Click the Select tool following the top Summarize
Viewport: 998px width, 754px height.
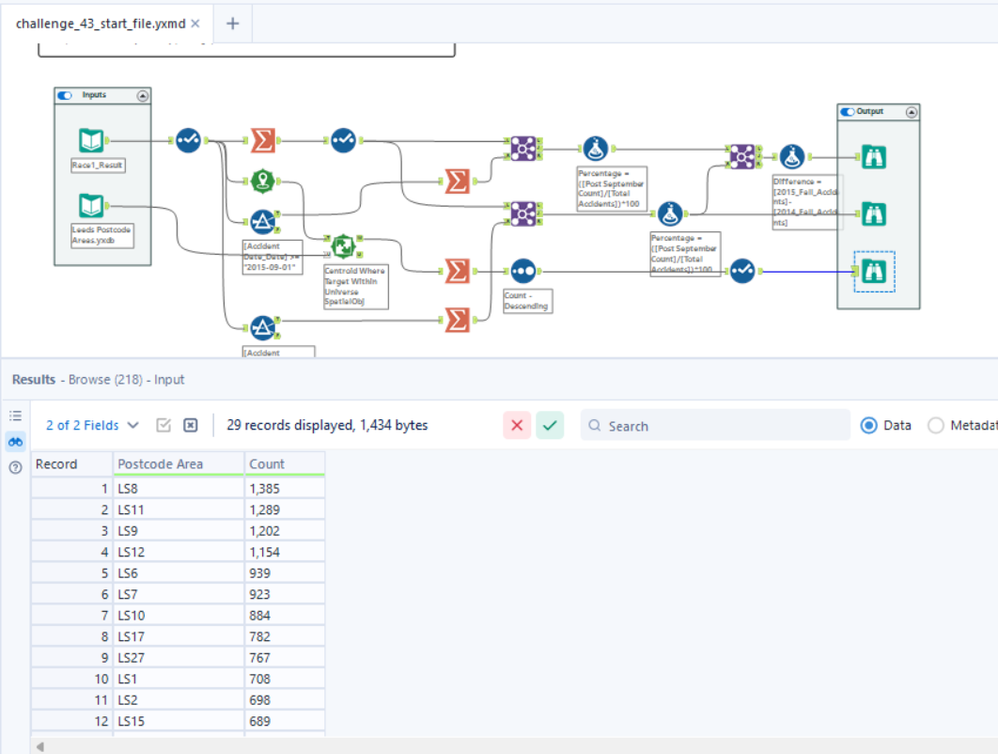(343, 140)
